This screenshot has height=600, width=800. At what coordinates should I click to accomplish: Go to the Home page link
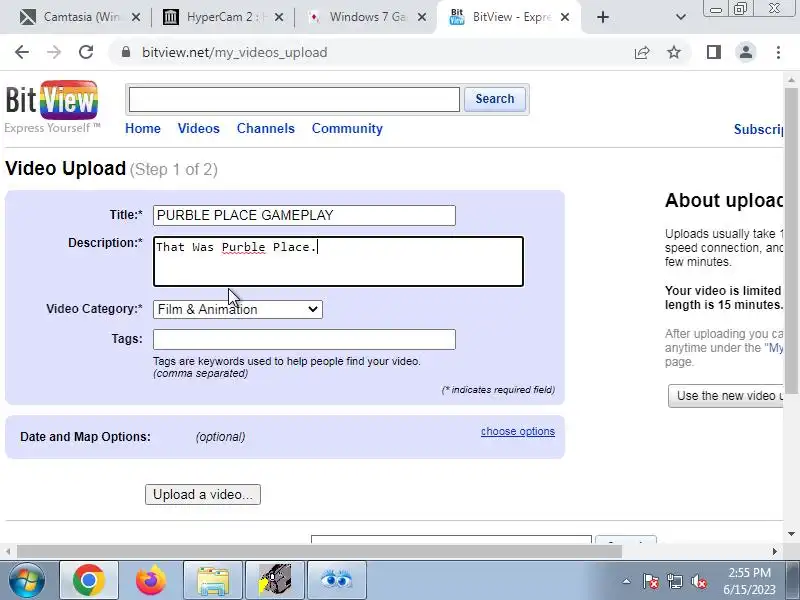[x=143, y=129]
